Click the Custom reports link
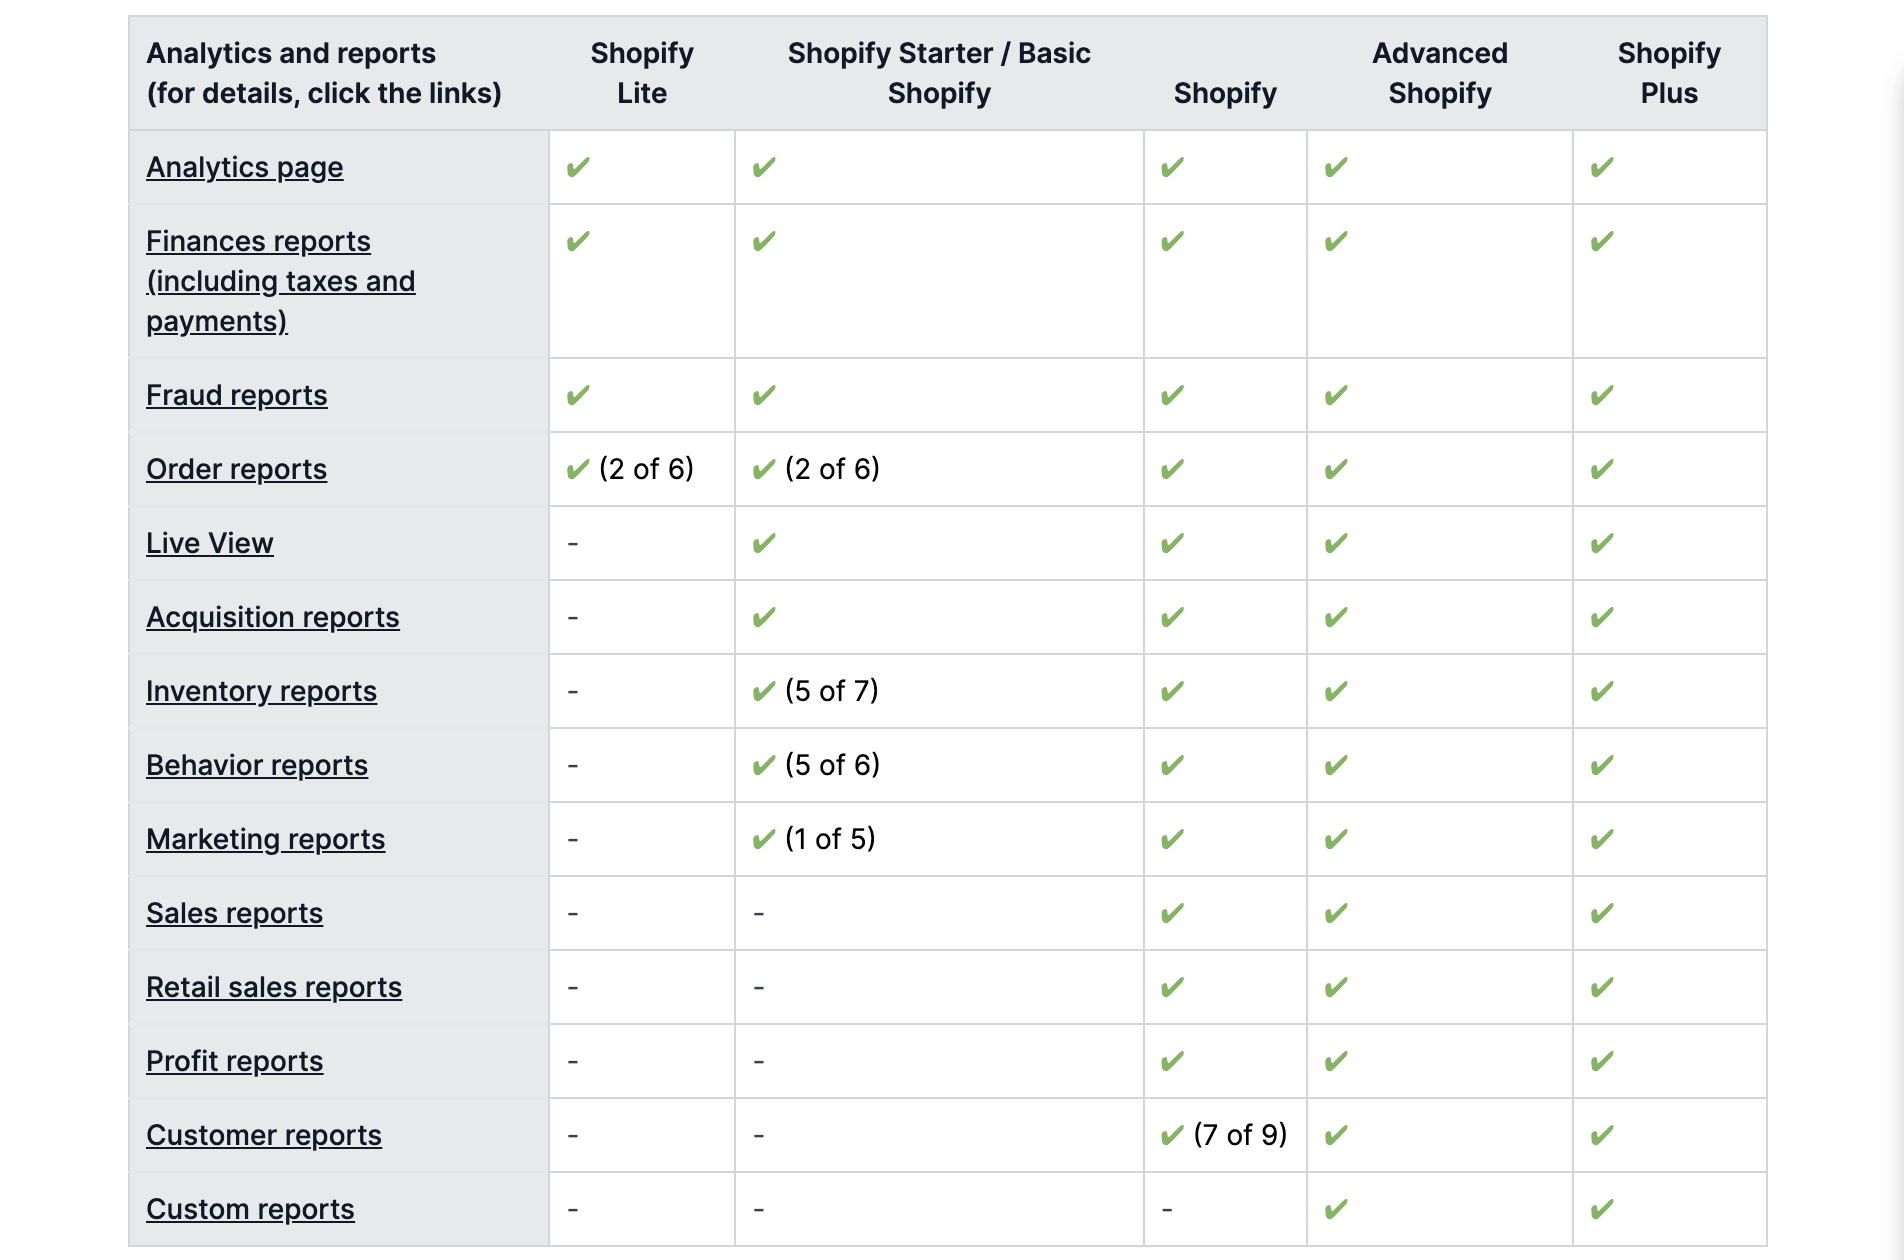Screen dimensions: 1904x1260 pyautogui.click(x=250, y=1209)
